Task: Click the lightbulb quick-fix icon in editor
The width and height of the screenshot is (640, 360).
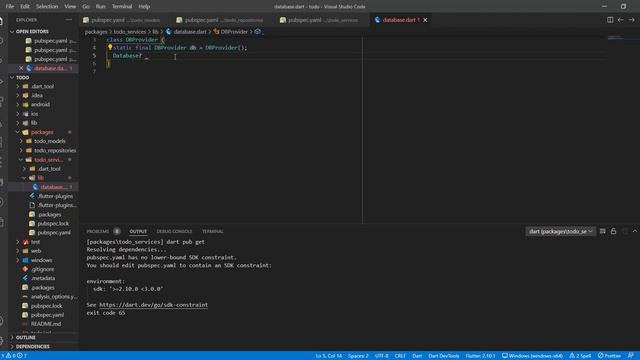Action: [x=110, y=47]
